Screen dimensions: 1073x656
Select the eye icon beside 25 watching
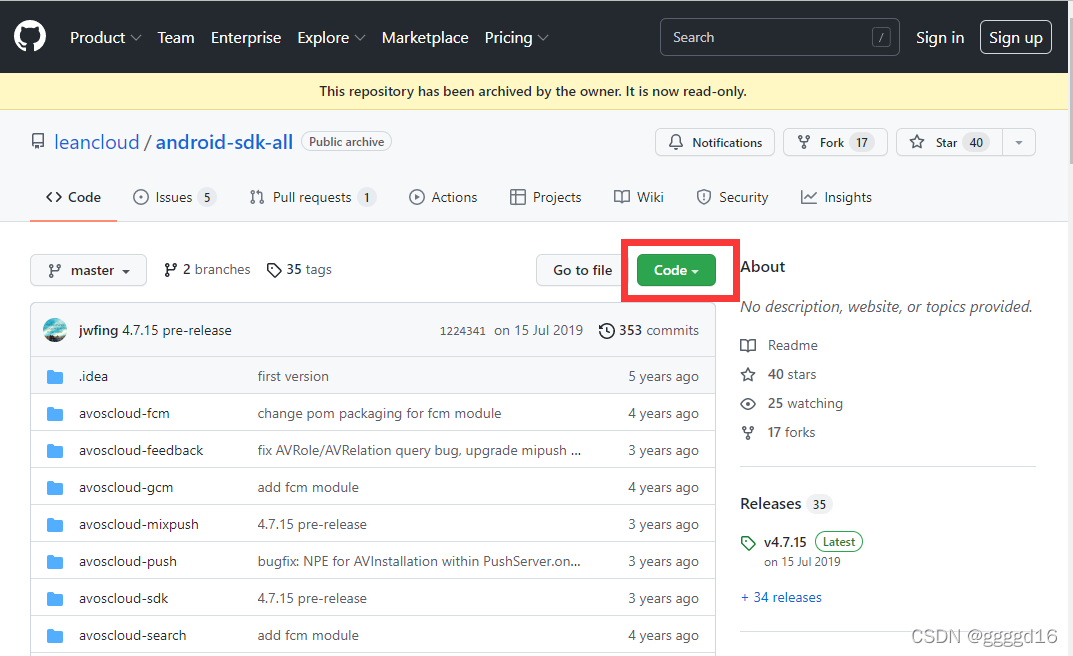tap(748, 404)
